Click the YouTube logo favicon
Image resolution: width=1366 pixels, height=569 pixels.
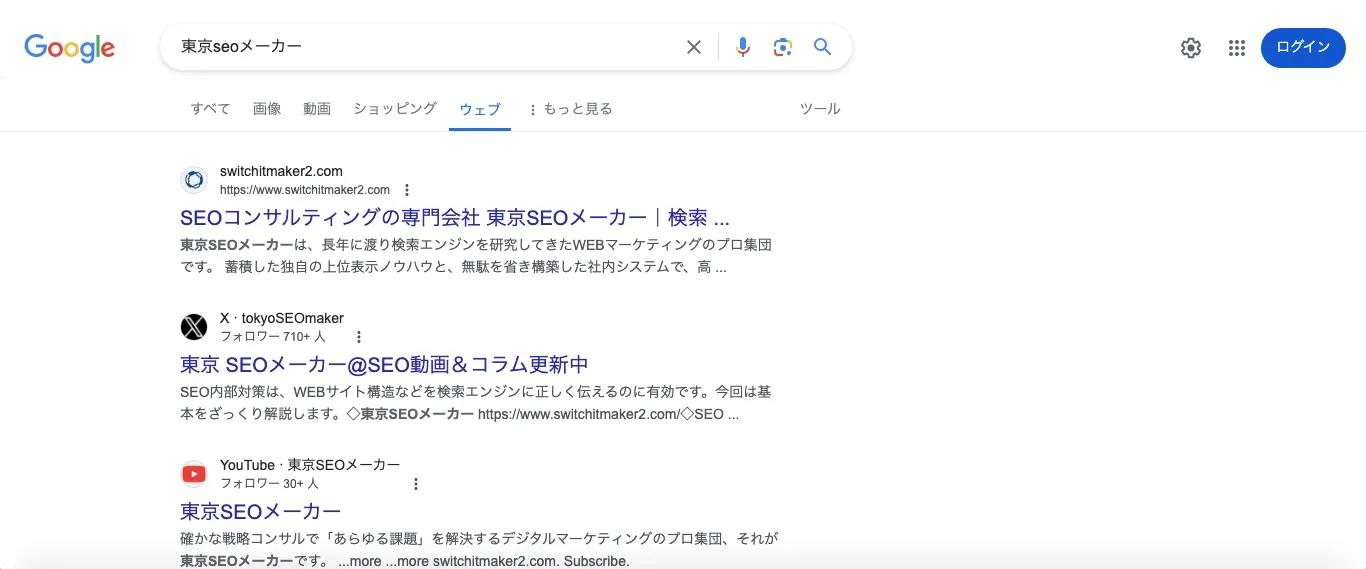coord(193,474)
